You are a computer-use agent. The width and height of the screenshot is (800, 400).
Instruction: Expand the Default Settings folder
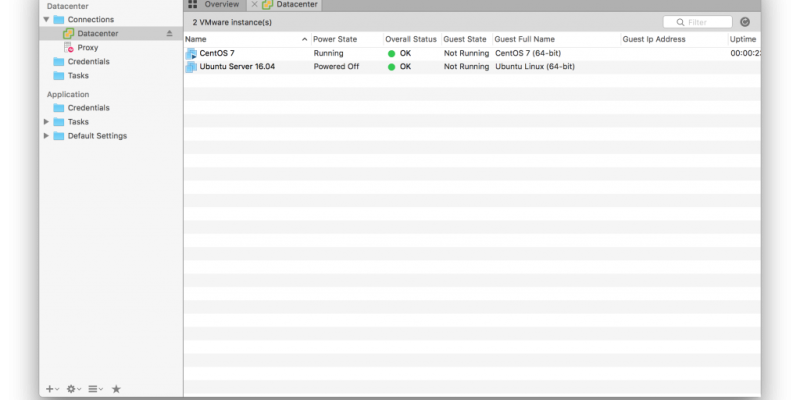point(46,136)
